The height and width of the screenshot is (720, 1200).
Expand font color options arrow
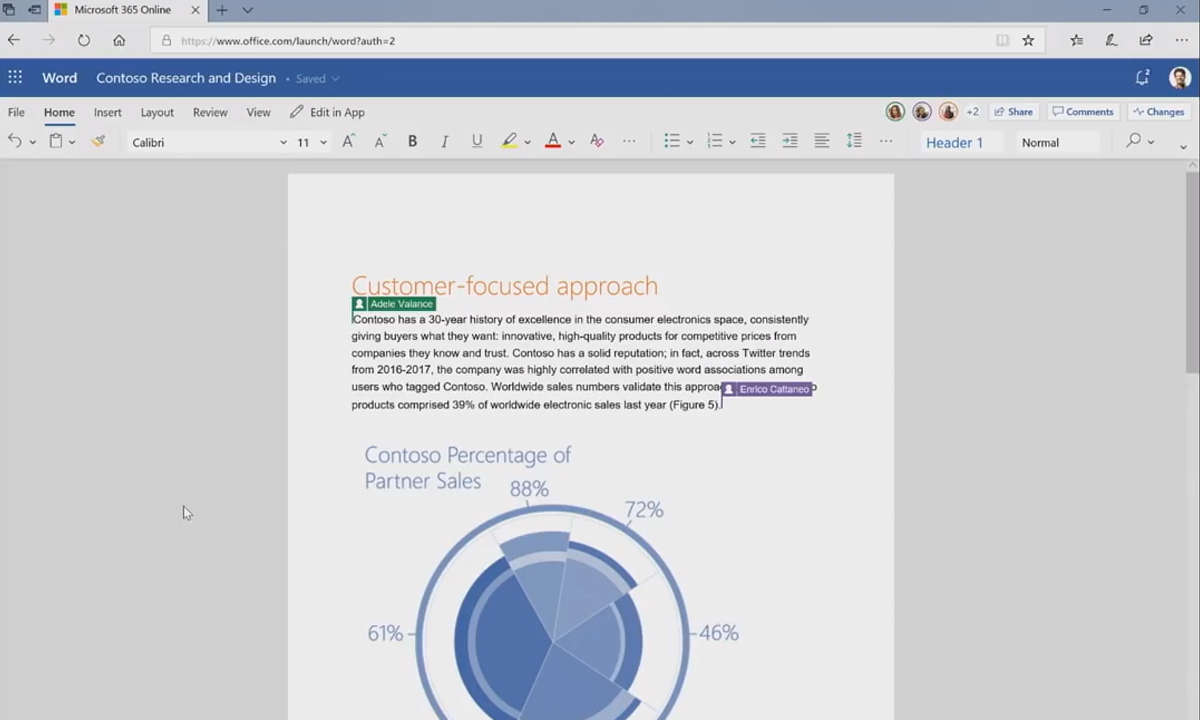tap(571, 143)
